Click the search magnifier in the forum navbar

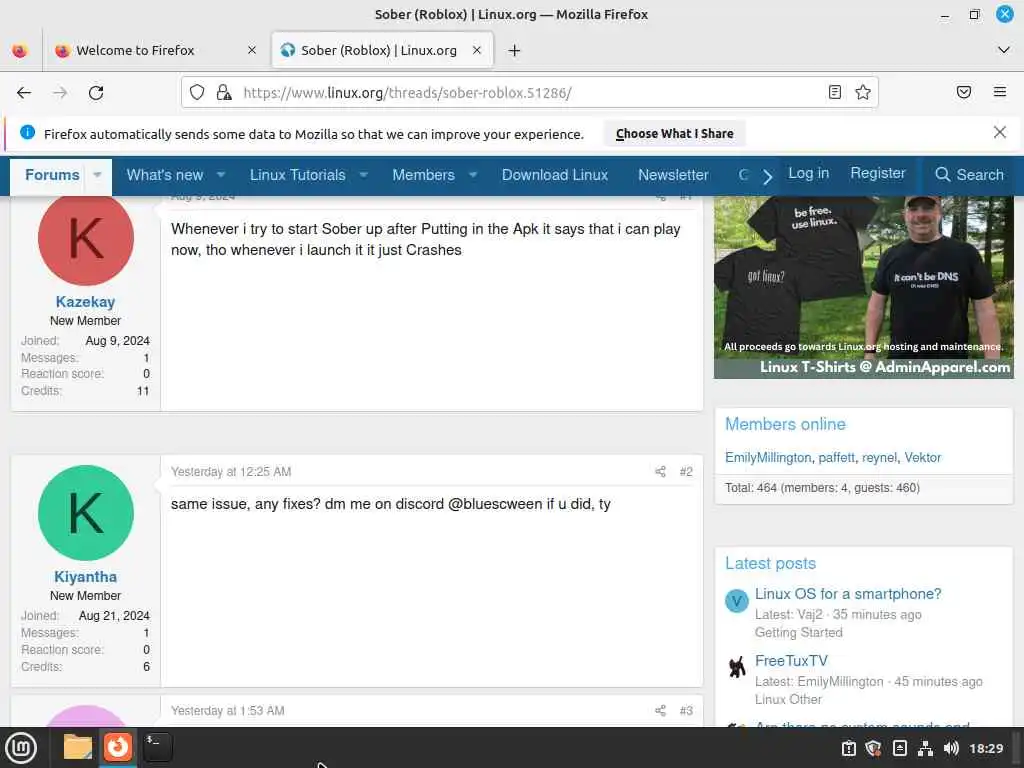click(x=942, y=174)
